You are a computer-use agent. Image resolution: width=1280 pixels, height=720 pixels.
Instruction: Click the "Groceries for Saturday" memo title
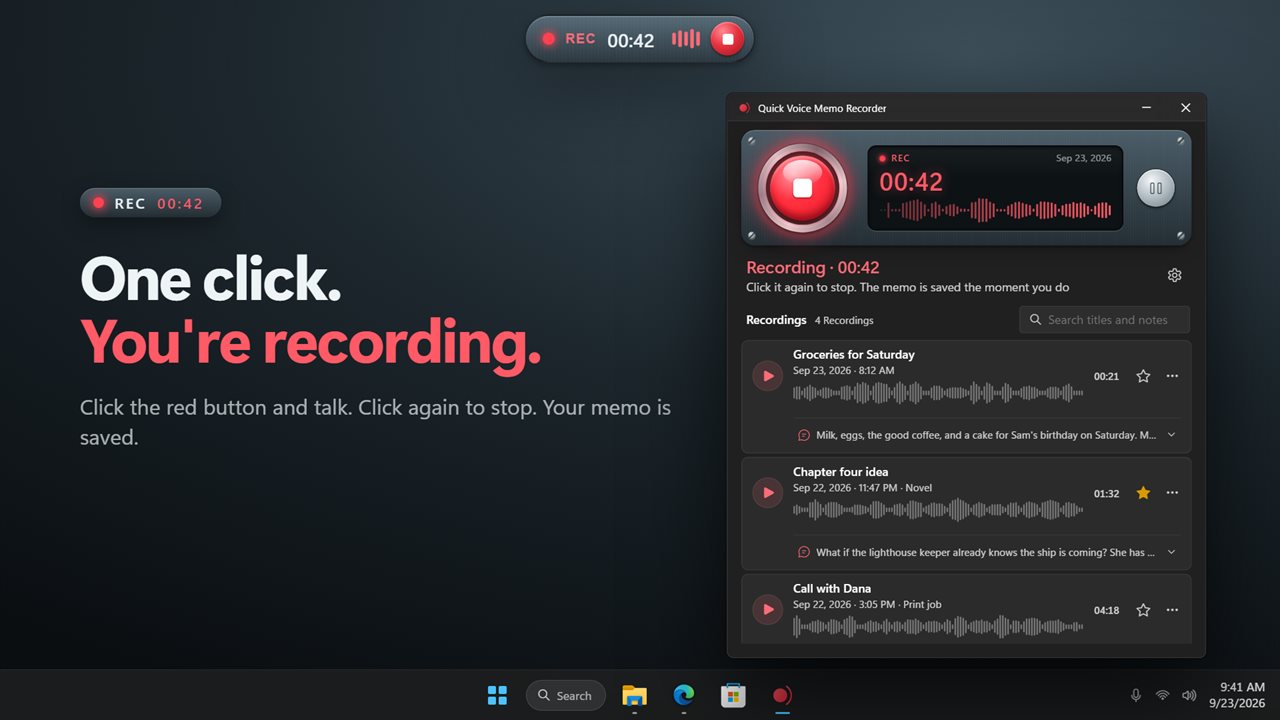tap(854, 354)
